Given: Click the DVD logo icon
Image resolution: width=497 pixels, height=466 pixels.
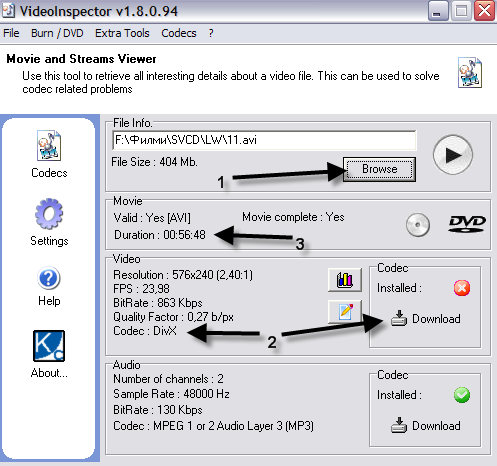Looking at the screenshot, I should click(x=467, y=224).
